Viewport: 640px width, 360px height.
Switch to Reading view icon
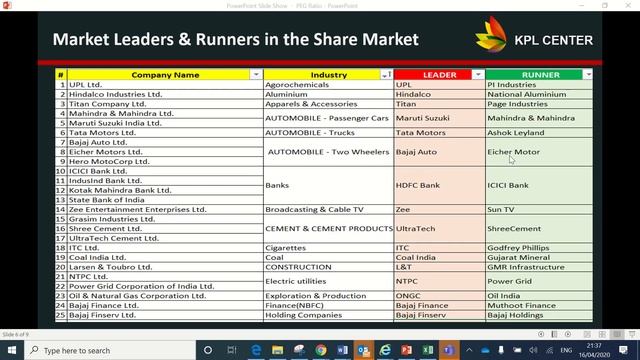coord(617,334)
